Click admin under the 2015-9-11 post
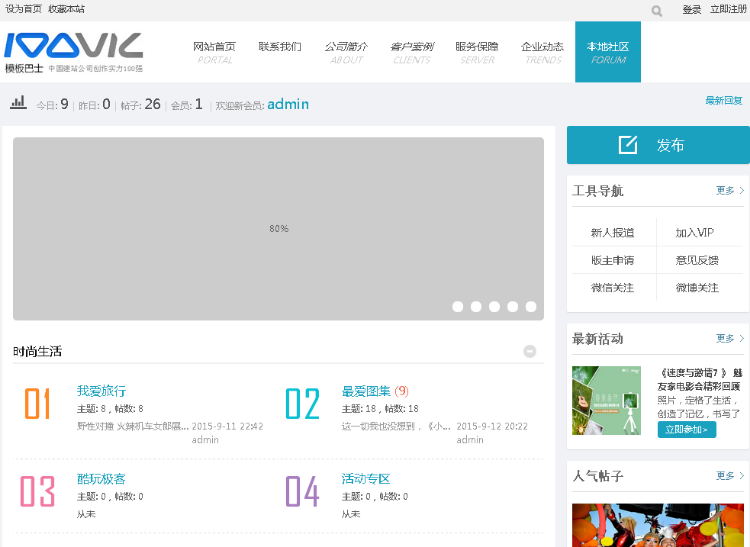Viewport: 750px width, 547px height. click(x=205, y=439)
